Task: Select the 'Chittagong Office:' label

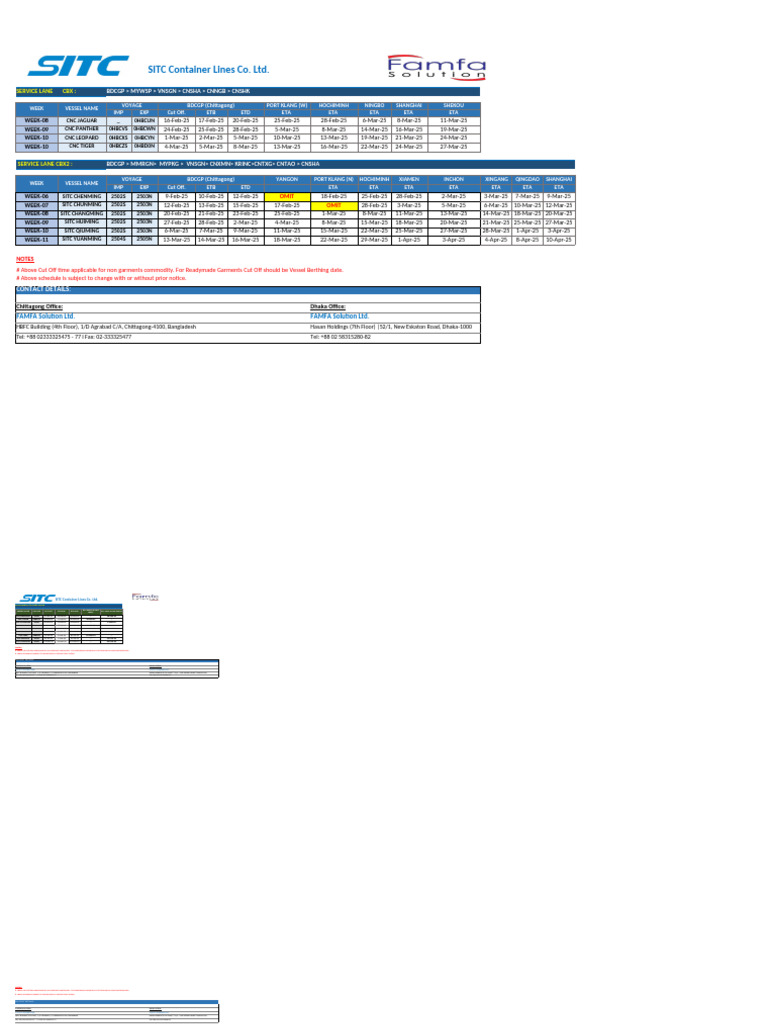Action: coord(39,306)
